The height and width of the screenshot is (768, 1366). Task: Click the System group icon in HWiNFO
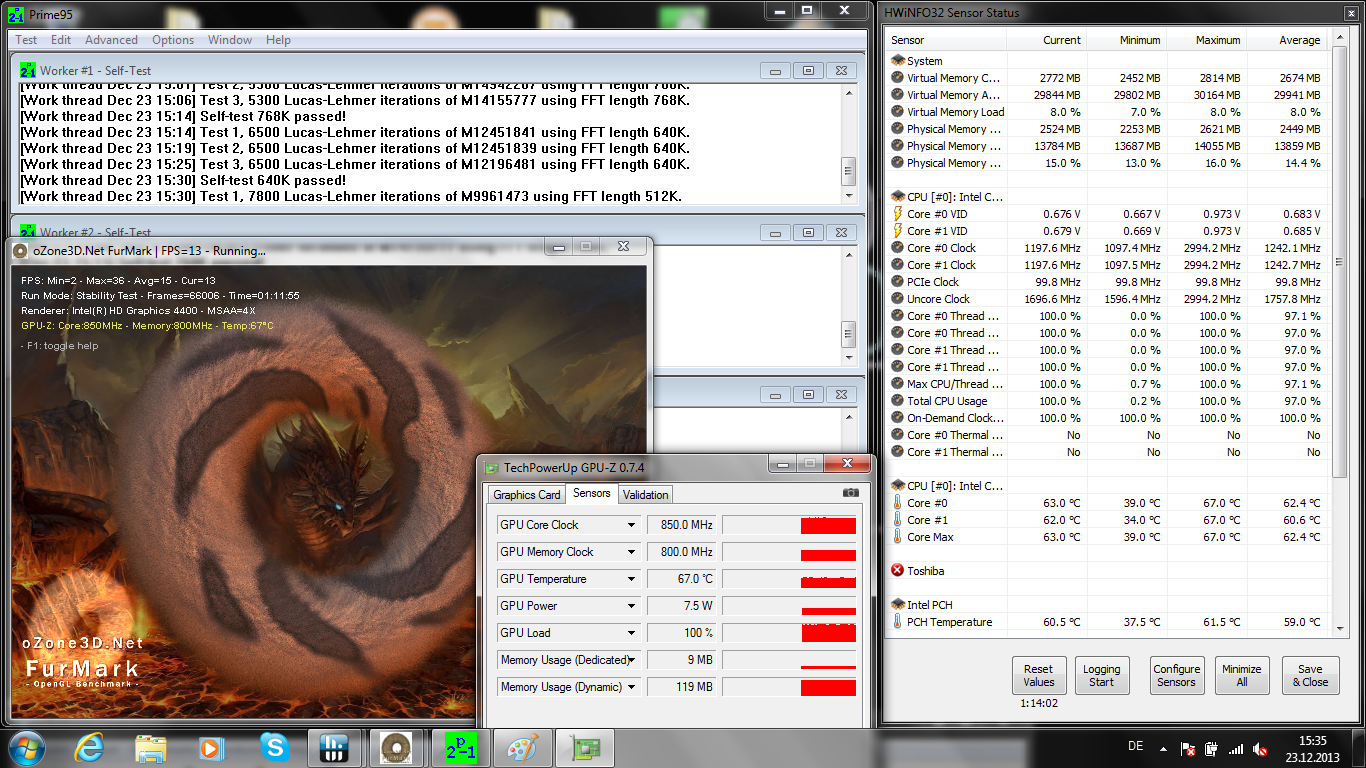[x=898, y=61]
